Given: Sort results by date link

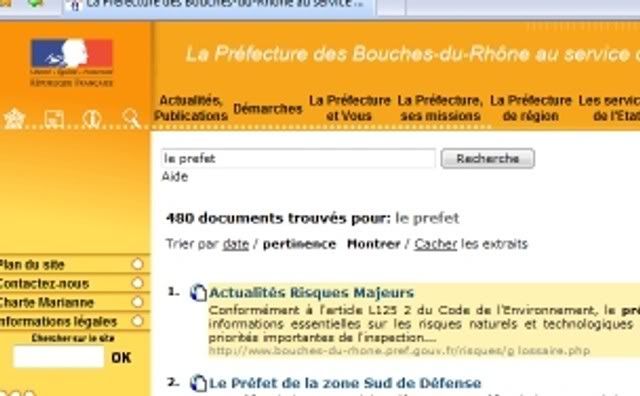Looking at the screenshot, I should (x=236, y=244).
